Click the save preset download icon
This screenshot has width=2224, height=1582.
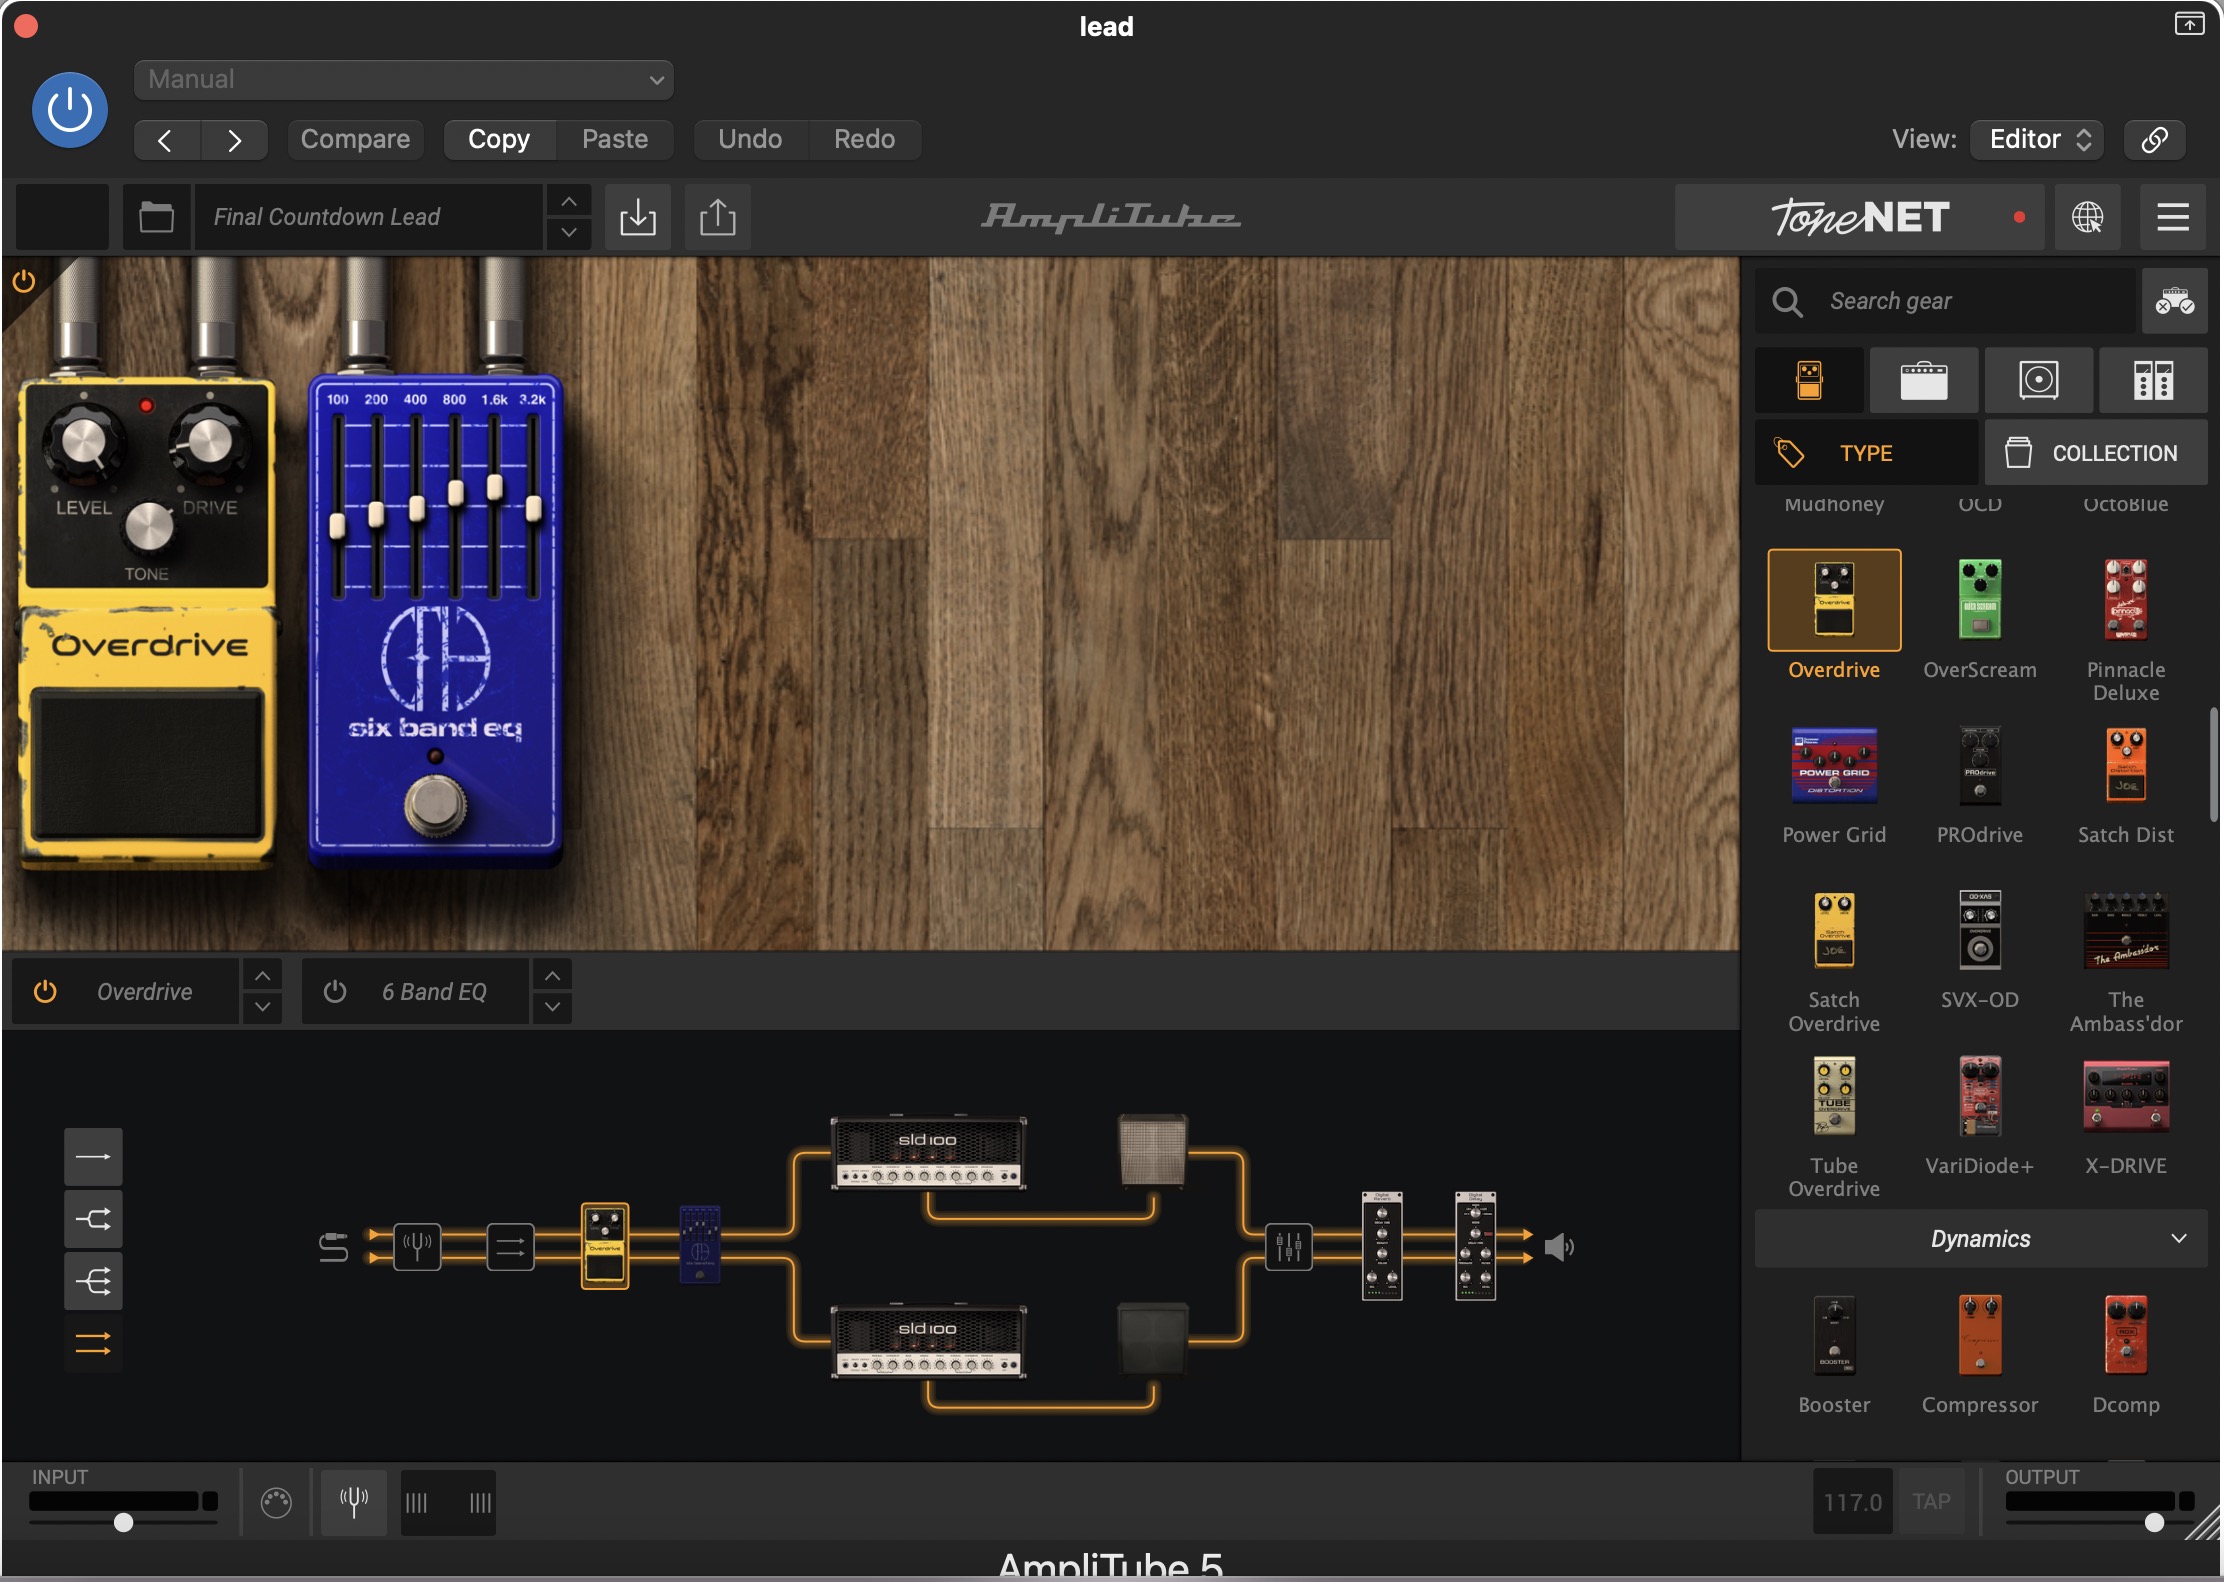(x=638, y=217)
